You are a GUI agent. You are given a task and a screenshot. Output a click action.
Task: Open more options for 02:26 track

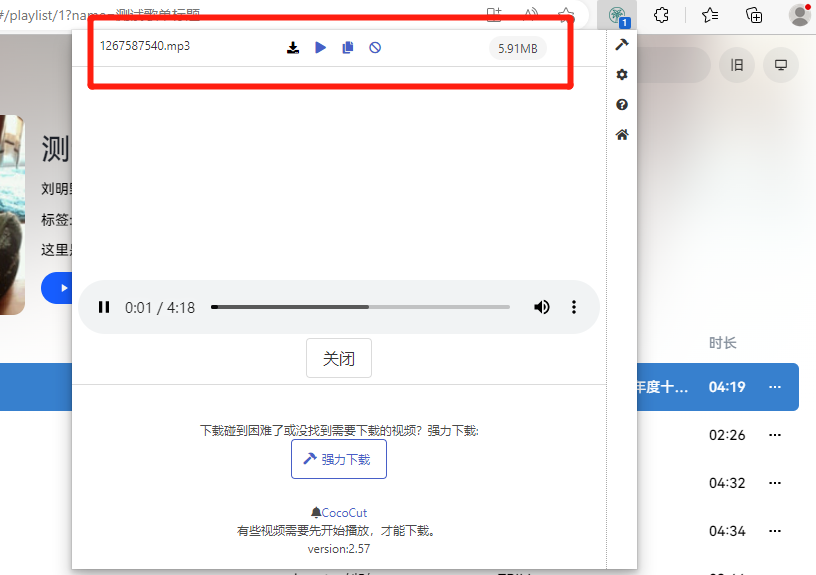pos(775,435)
